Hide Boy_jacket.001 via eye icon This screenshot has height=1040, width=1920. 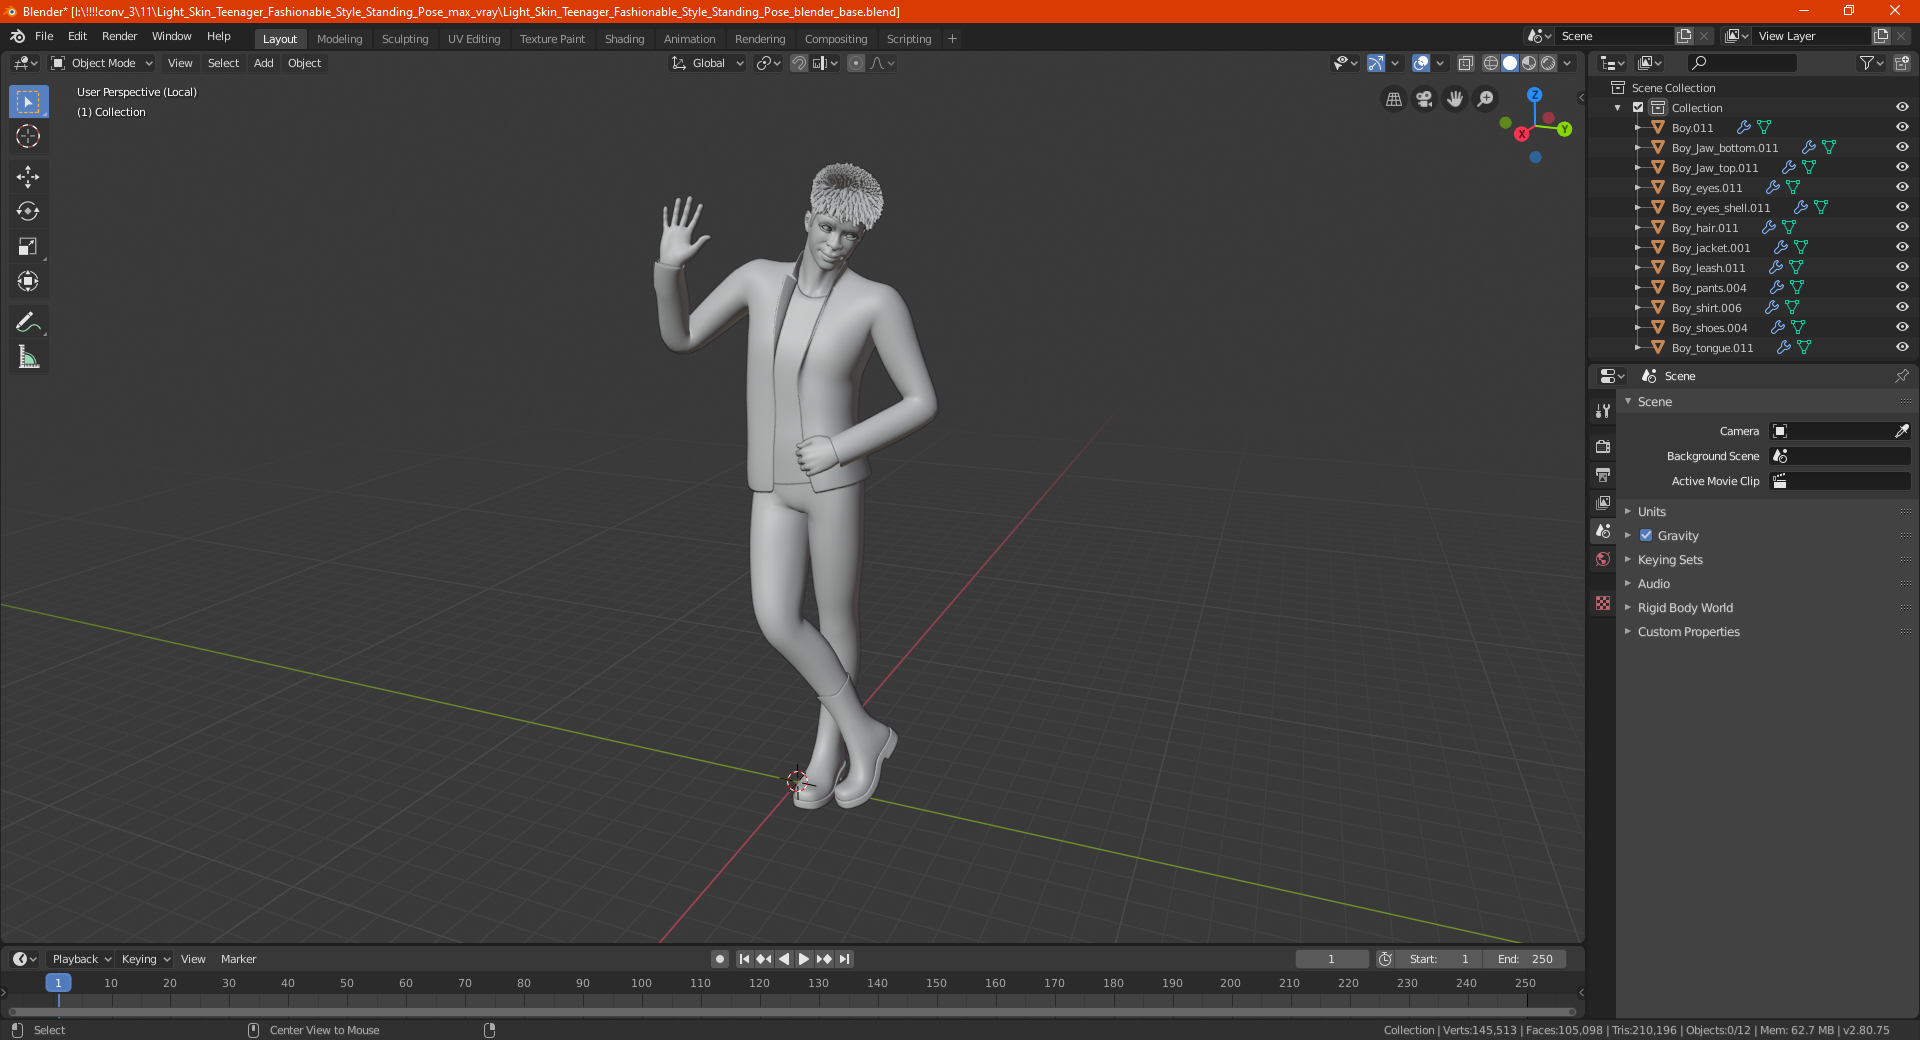coord(1902,248)
